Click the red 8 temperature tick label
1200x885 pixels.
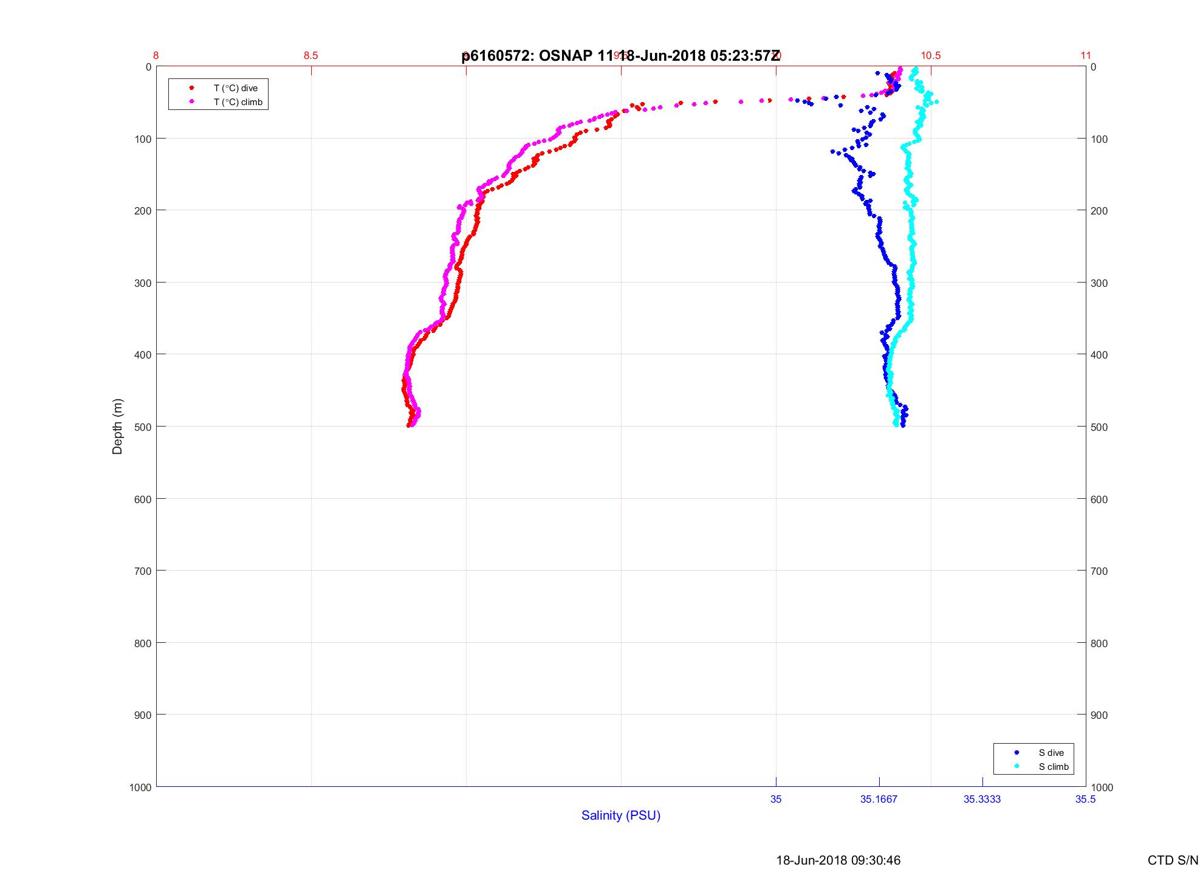pyautogui.click(x=156, y=55)
